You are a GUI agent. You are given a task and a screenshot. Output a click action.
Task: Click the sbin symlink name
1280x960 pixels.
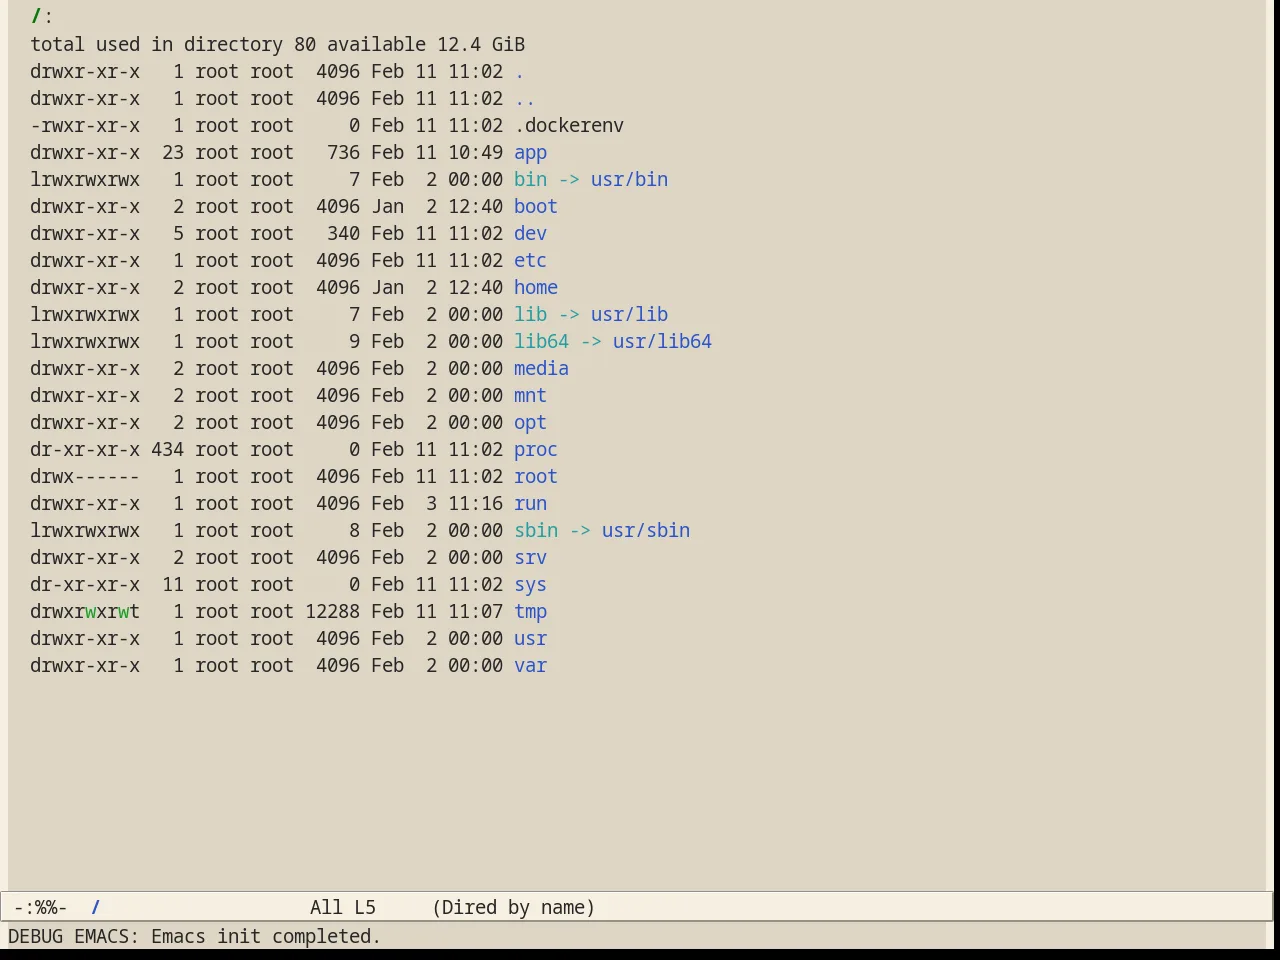pyautogui.click(x=535, y=531)
